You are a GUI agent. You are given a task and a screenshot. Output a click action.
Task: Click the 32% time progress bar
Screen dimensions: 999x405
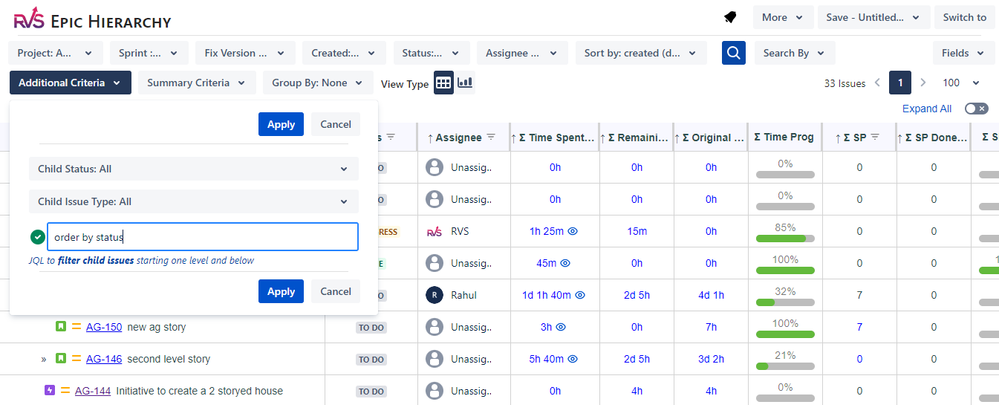click(785, 302)
